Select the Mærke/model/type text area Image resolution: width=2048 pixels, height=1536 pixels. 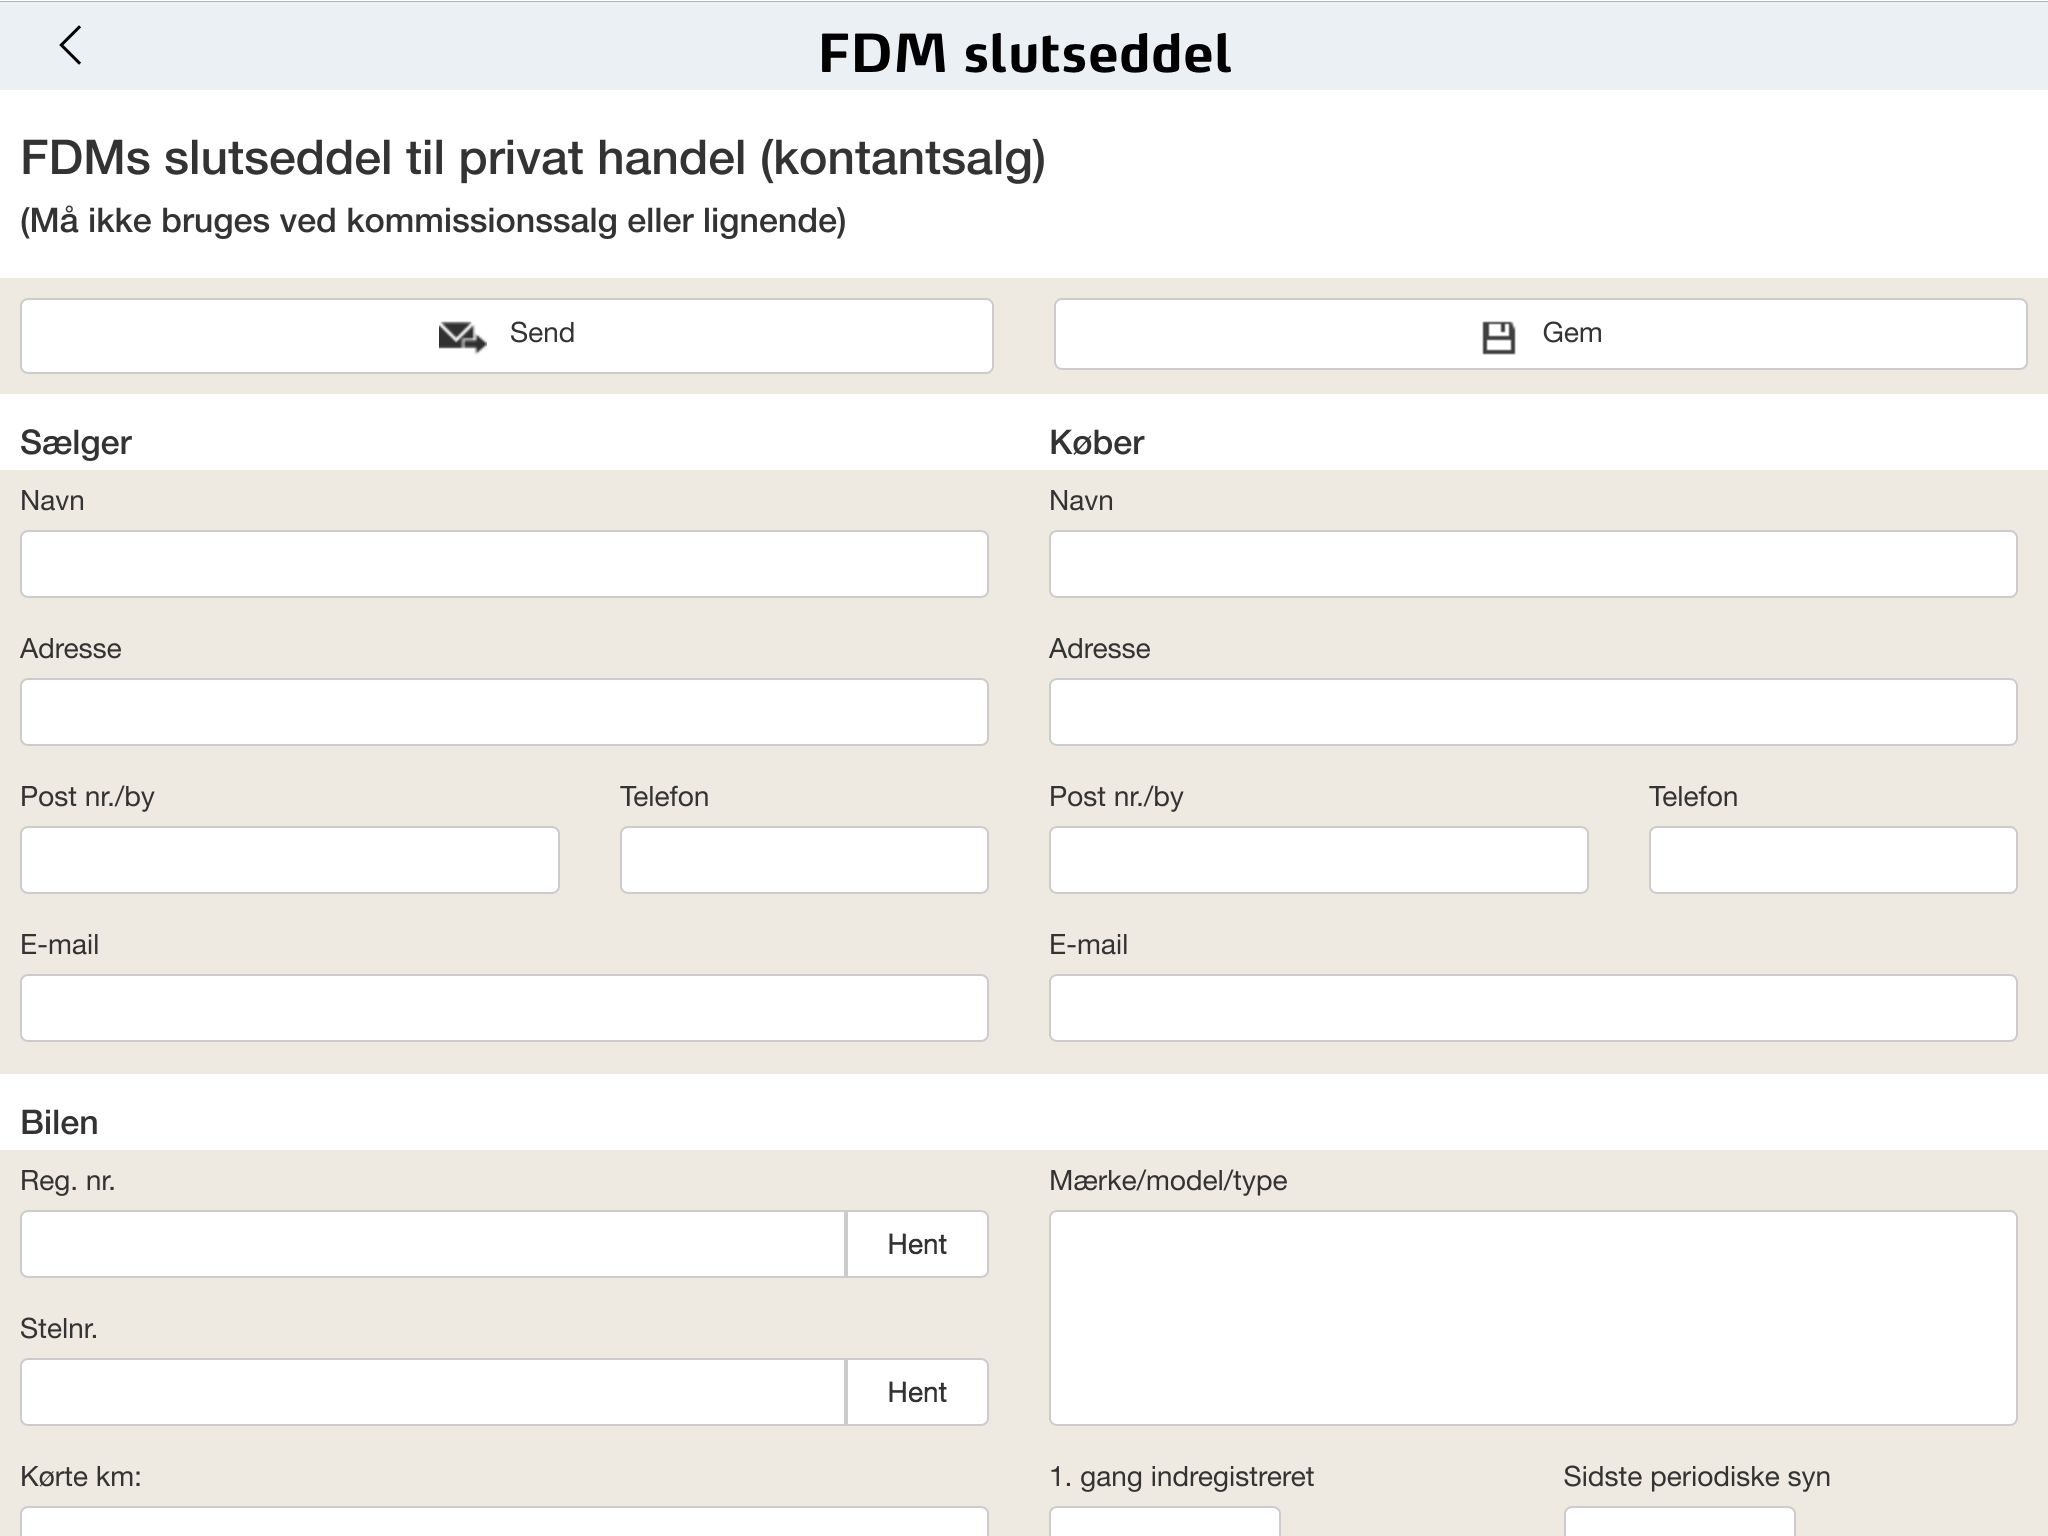1533,1318
